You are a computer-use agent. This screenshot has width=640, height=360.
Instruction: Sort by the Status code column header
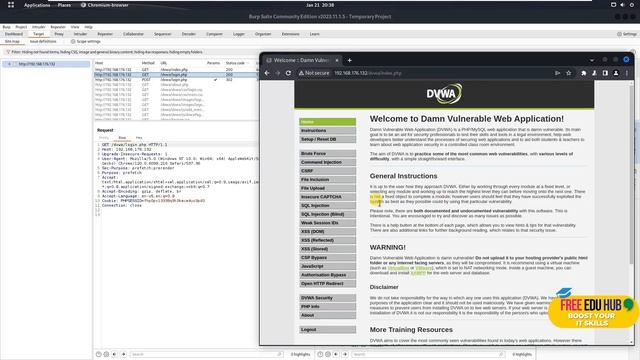(235, 63)
